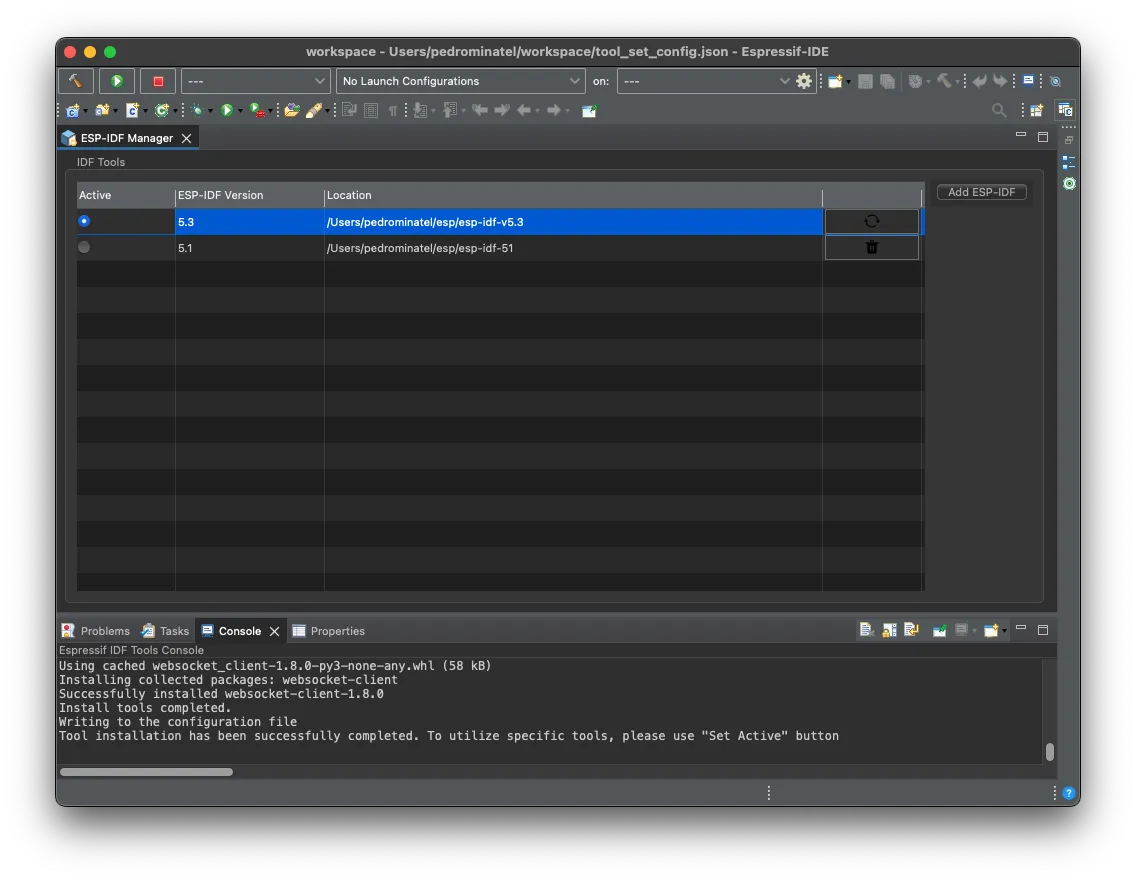Open launch target settings gear
Viewport: 1136px width, 880px height.
(804, 81)
